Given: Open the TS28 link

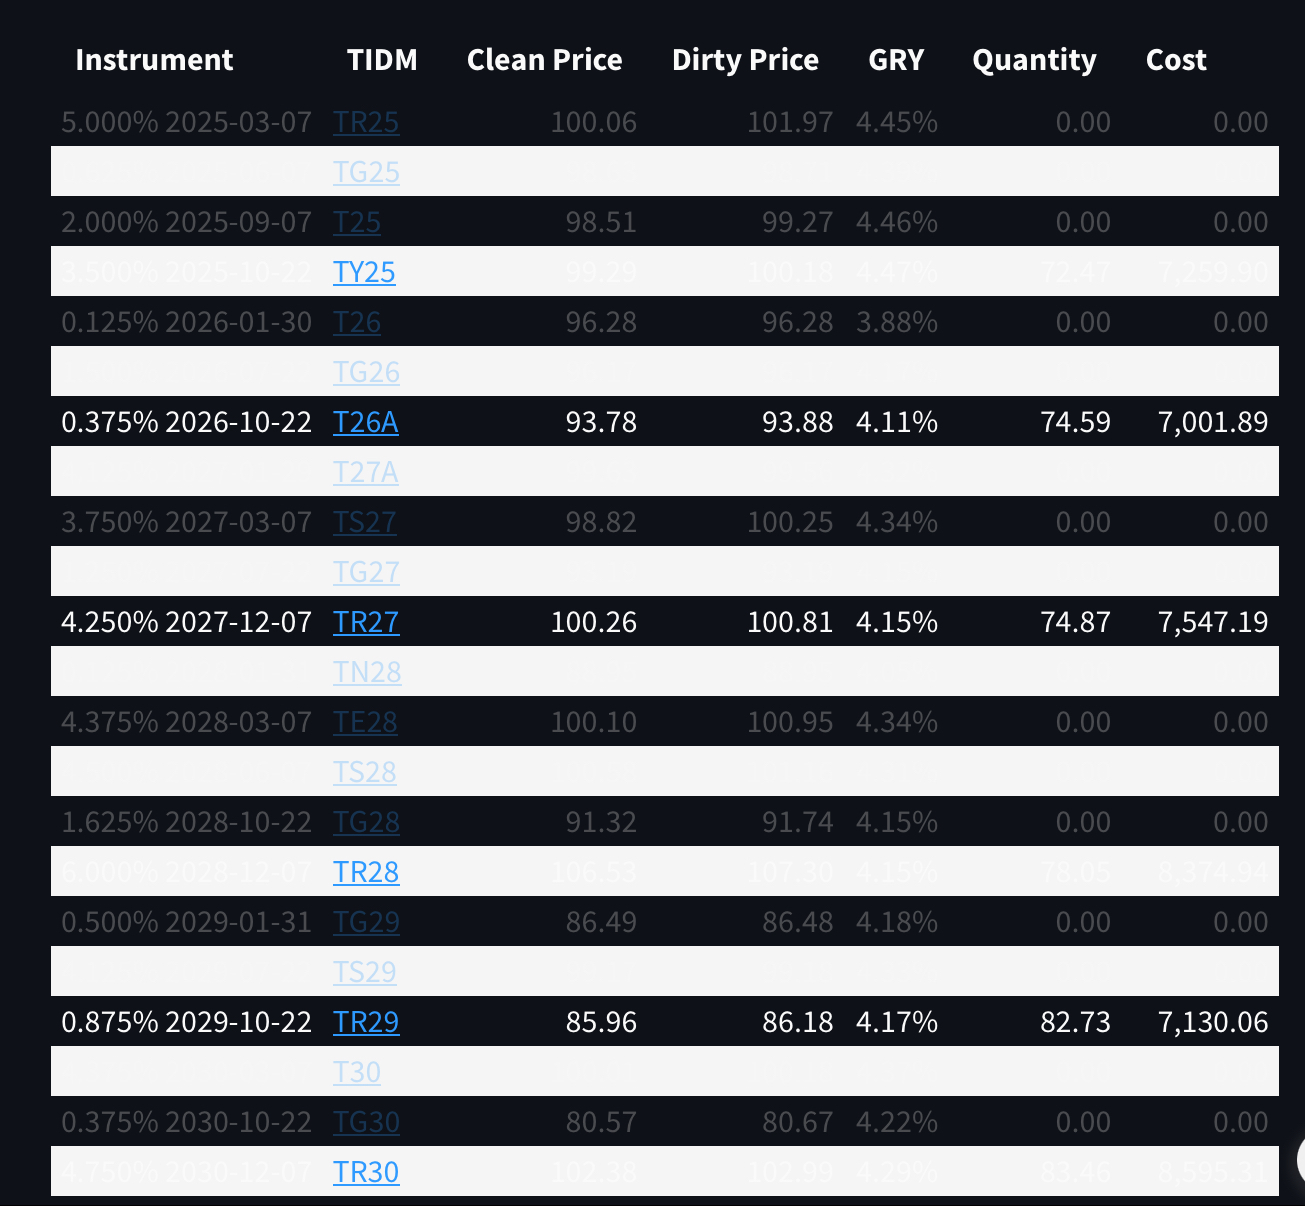Looking at the screenshot, I should pos(365,772).
